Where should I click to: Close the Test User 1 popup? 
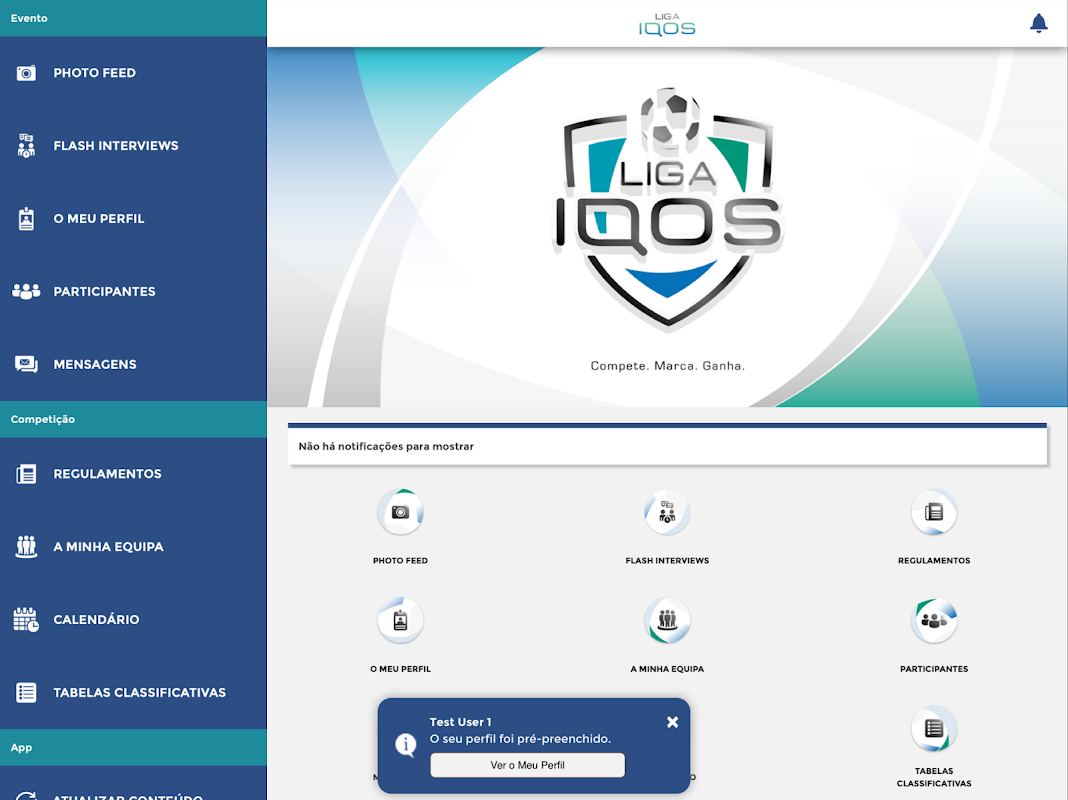click(x=672, y=722)
